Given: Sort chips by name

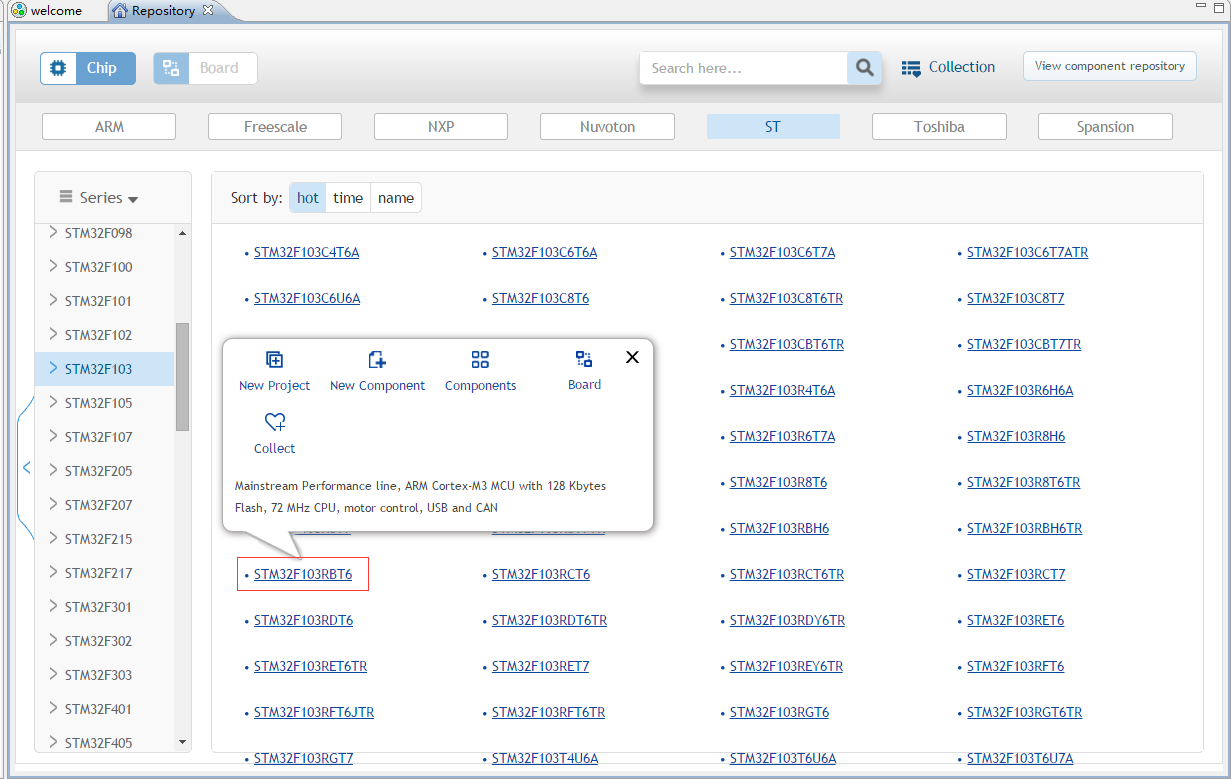Looking at the screenshot, I should click(396, 198).
